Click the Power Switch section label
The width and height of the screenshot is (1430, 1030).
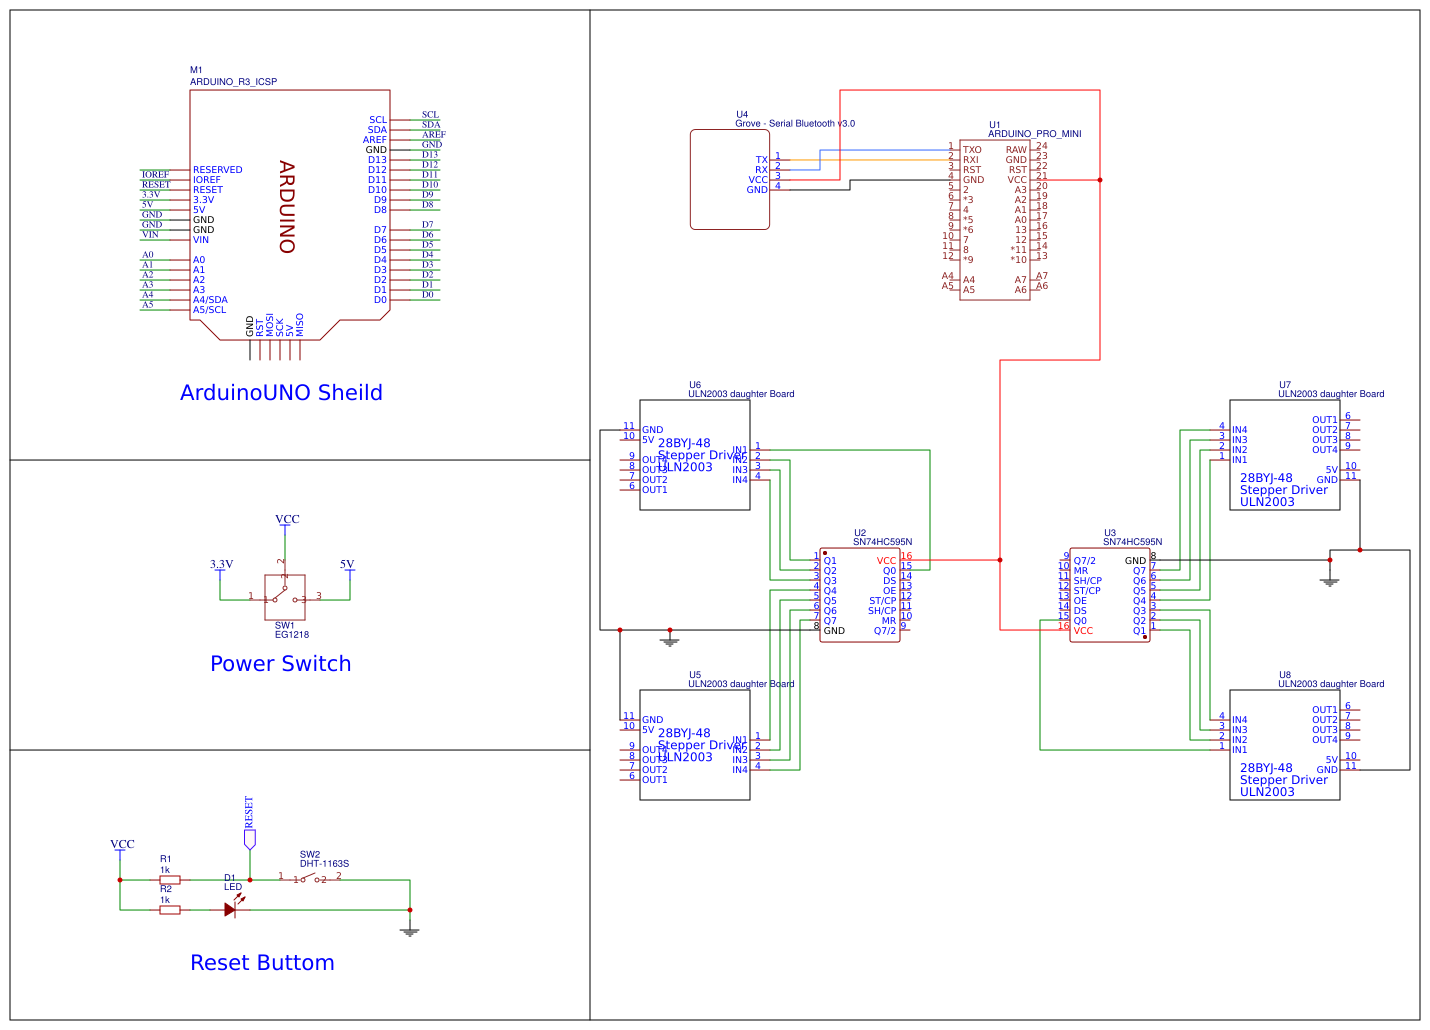coord(280,663)
